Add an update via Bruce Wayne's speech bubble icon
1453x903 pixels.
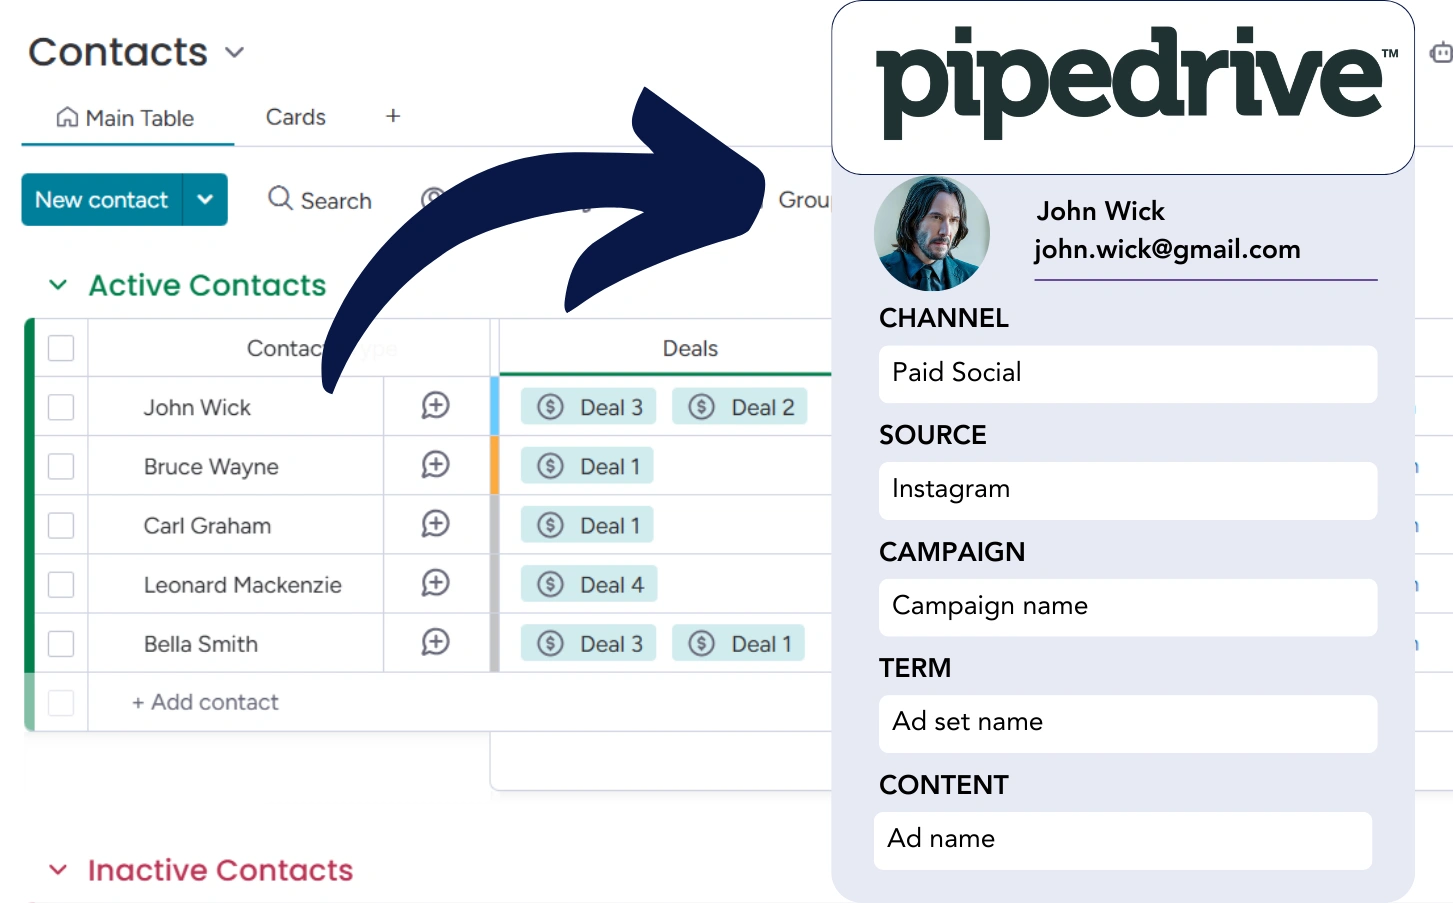tap(434, 465)
